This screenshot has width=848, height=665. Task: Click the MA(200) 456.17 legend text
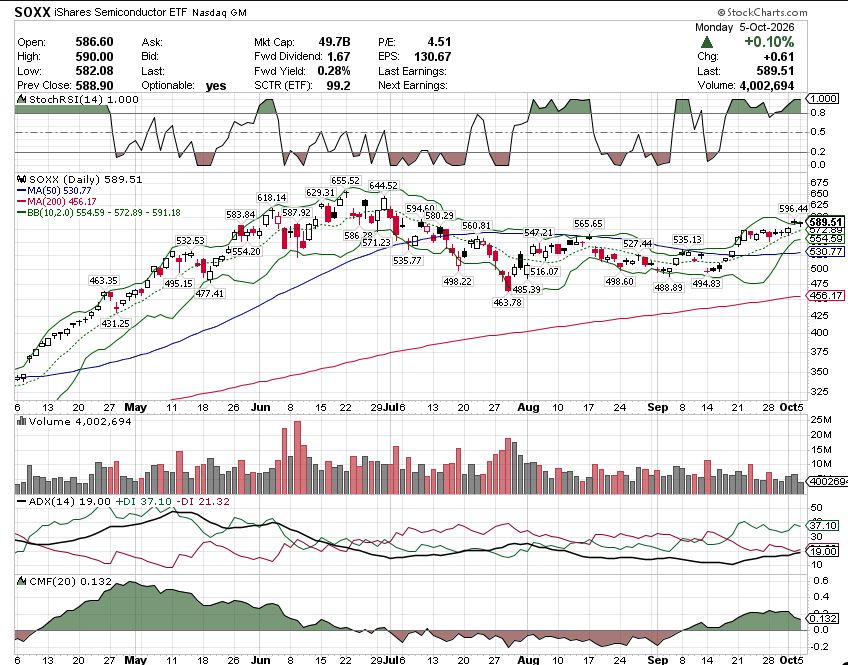tap(62, 202)
